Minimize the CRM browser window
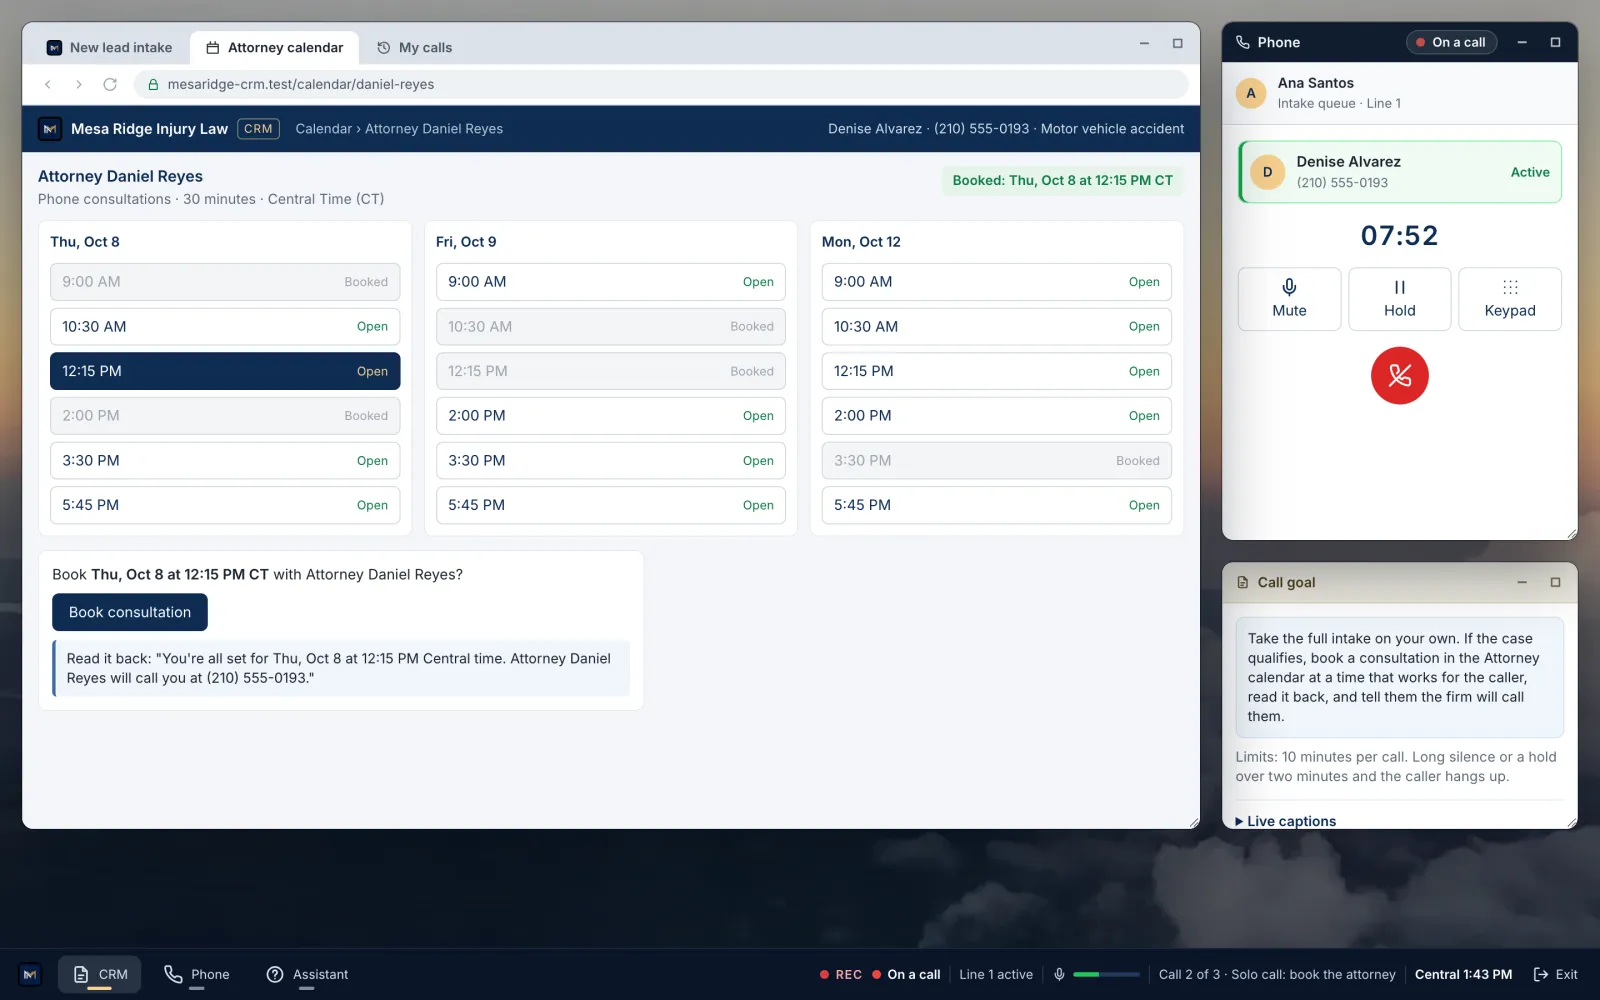Image resolution: width=1600 pixels, height=1000 pixels. [x=1144, y=43]
